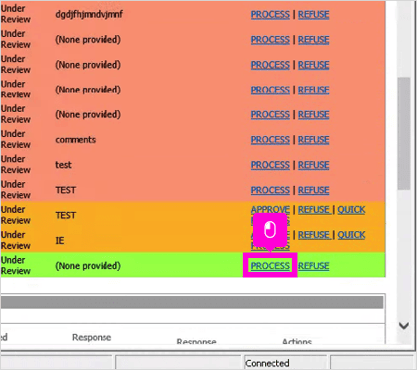Select "(None provided)" in the green row

click(88, 266)
